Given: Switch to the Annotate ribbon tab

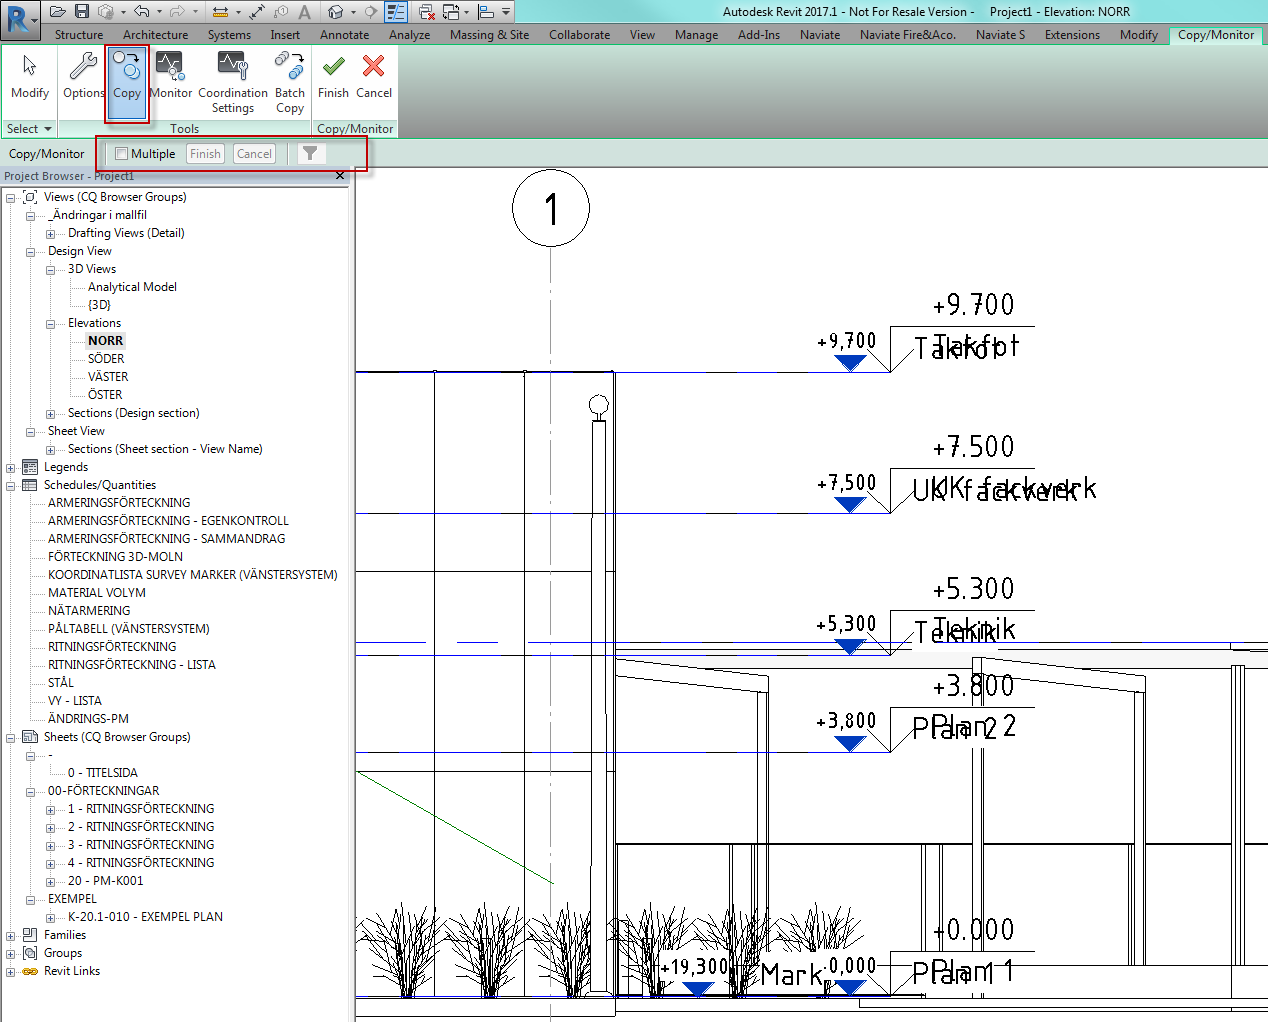Looking at the screenshot, I should tap(344, 35).
